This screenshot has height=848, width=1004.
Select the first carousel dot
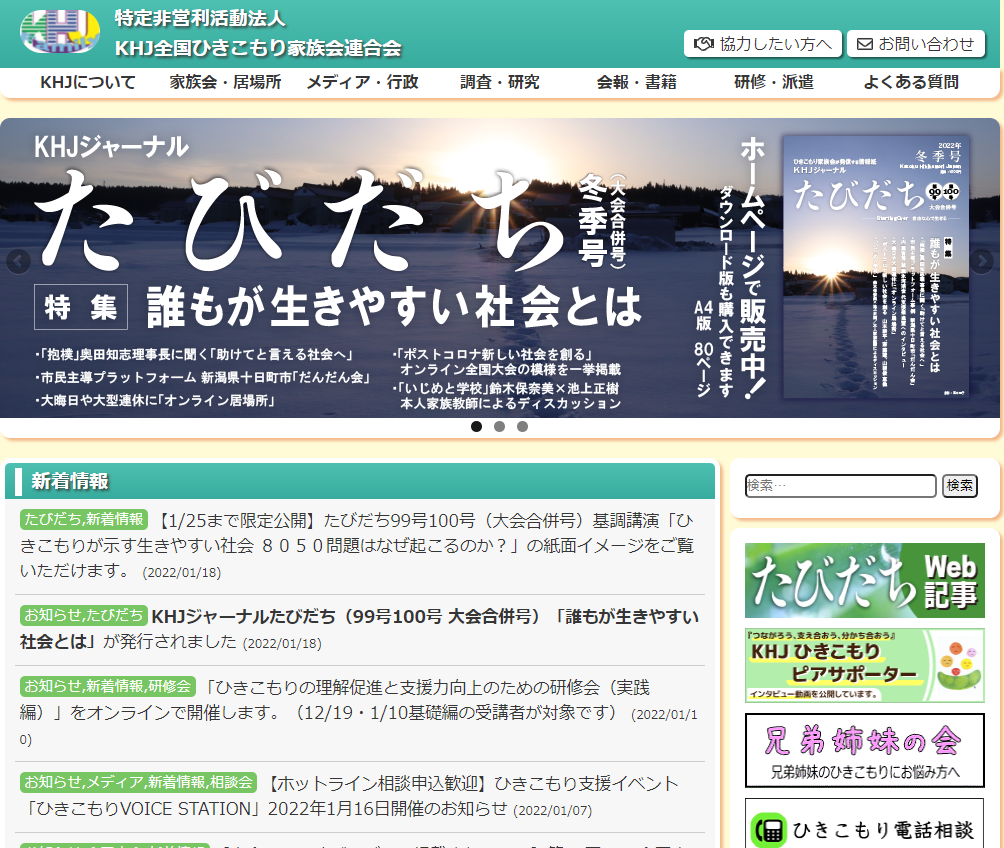click(476, 427)
